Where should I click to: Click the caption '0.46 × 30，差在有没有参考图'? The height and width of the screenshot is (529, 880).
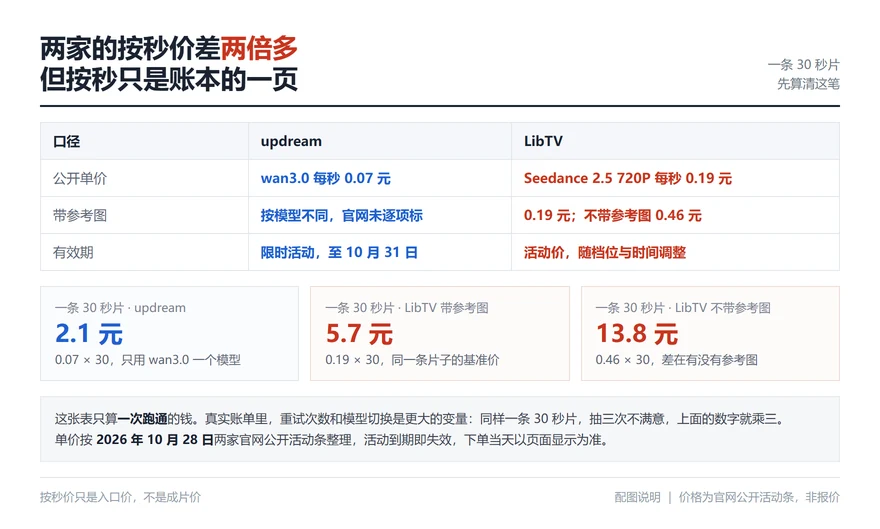(x=677, y=360)
